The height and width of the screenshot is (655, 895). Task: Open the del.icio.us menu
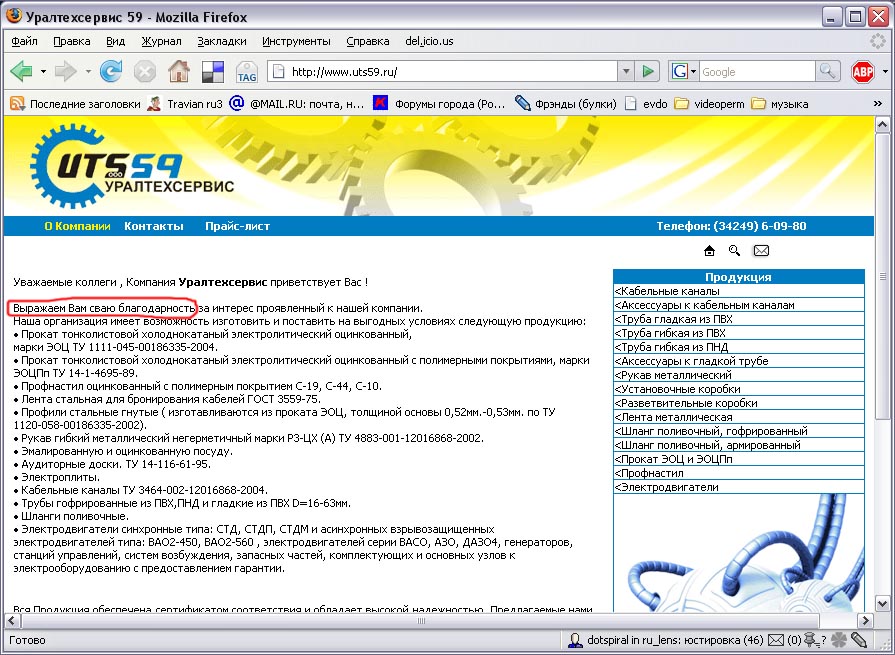coord(429,41)
